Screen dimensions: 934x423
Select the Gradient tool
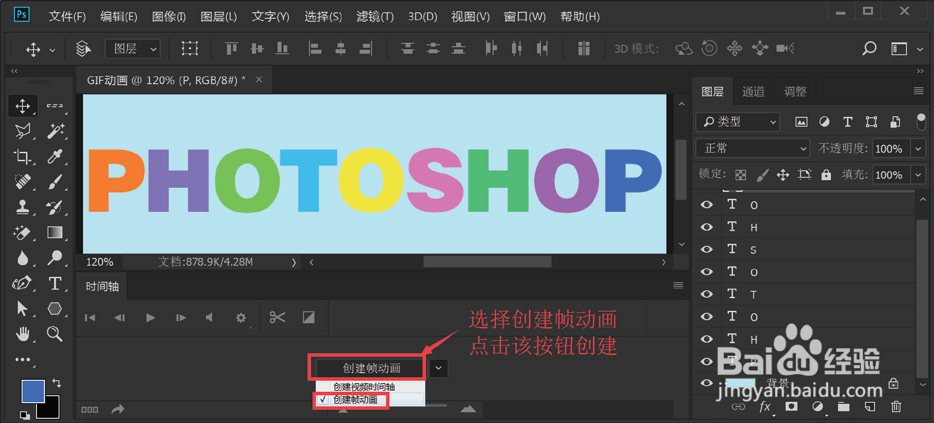point(55,232)
